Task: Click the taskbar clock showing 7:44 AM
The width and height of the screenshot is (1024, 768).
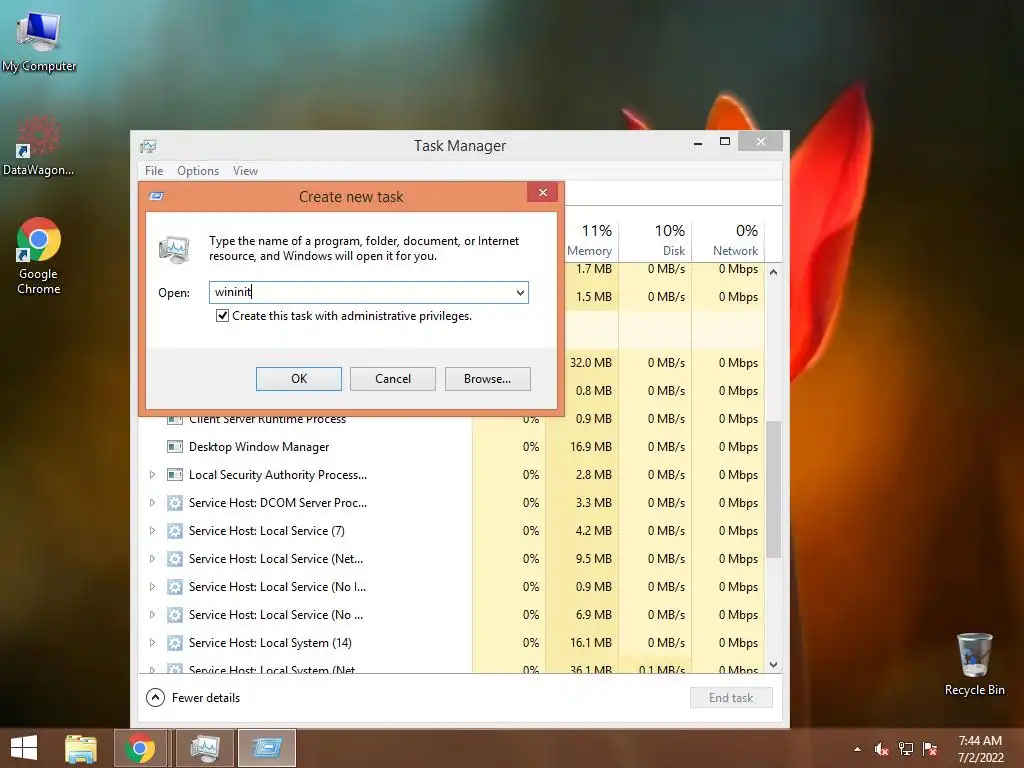Action: (980, 749)
